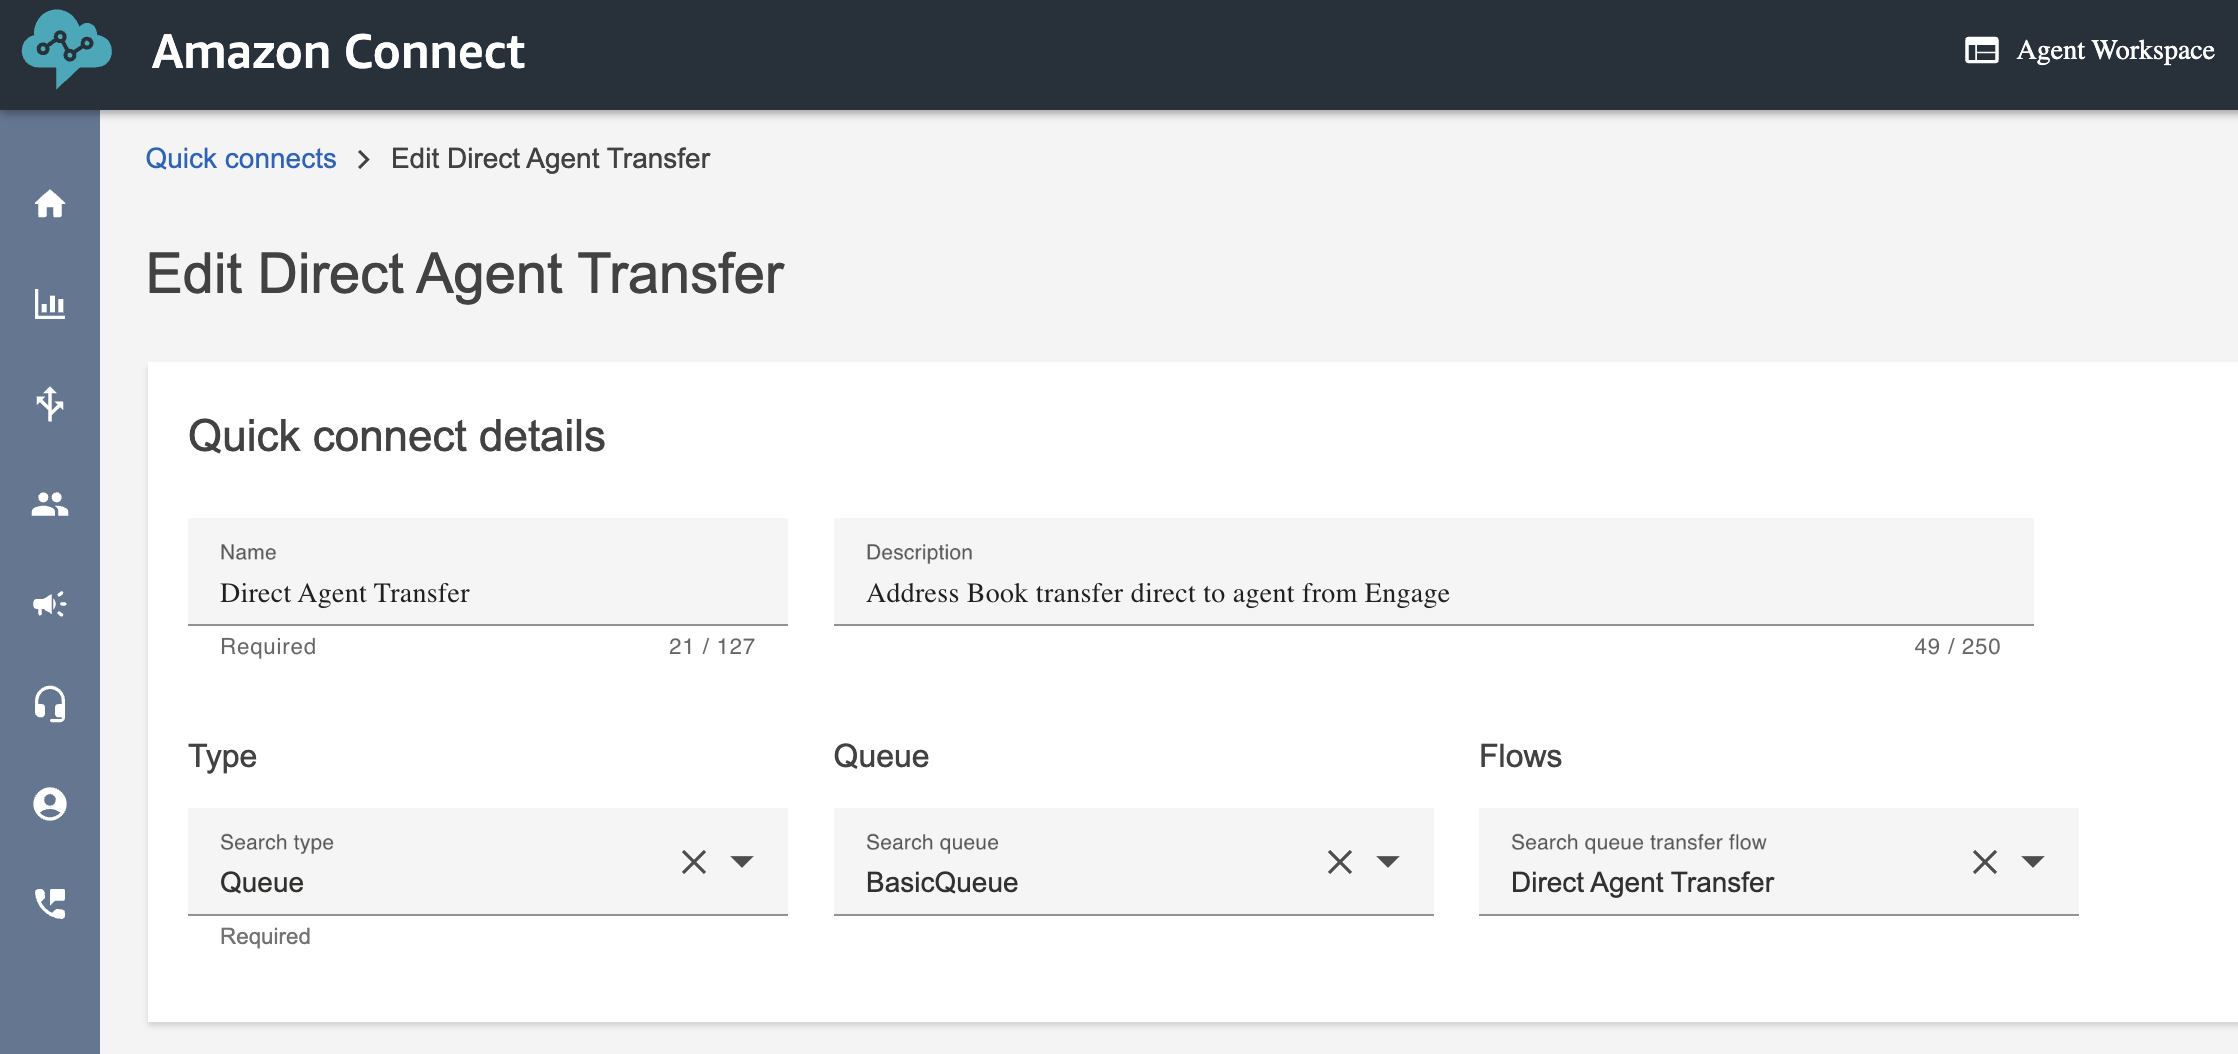Open the Home dashboard sidebar icon
The height and width of the screenshot is (1054, 2238).
click(50, 204)
